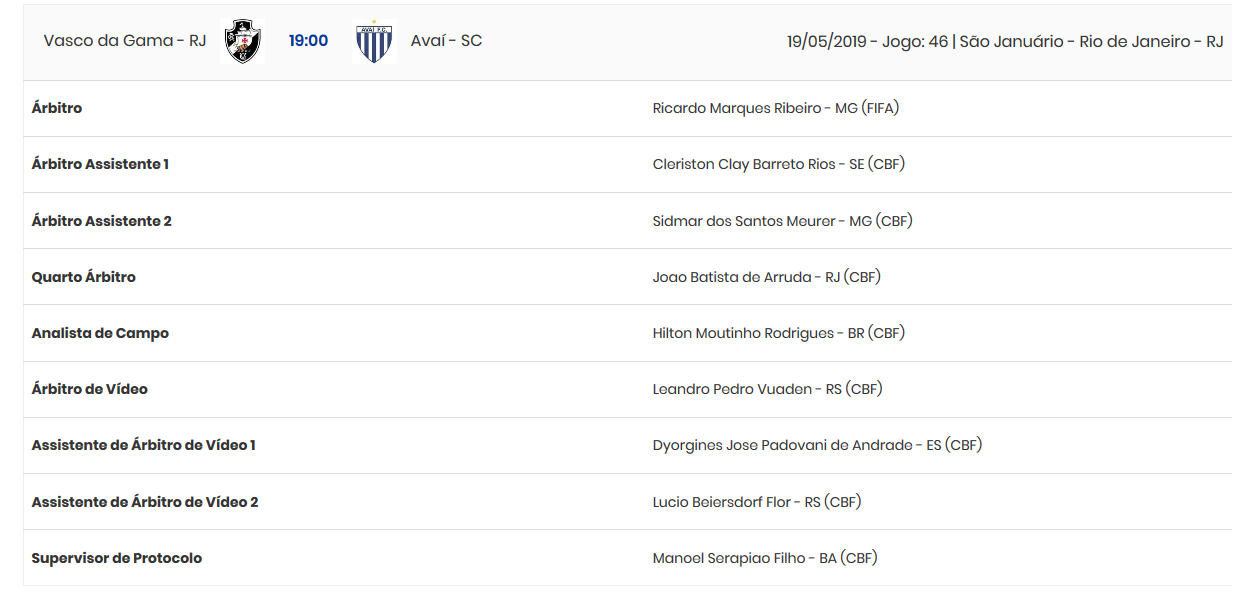1243x593 pixels.
Task: Click the Vasco da Gama club crest
Action: coord(243,41)
